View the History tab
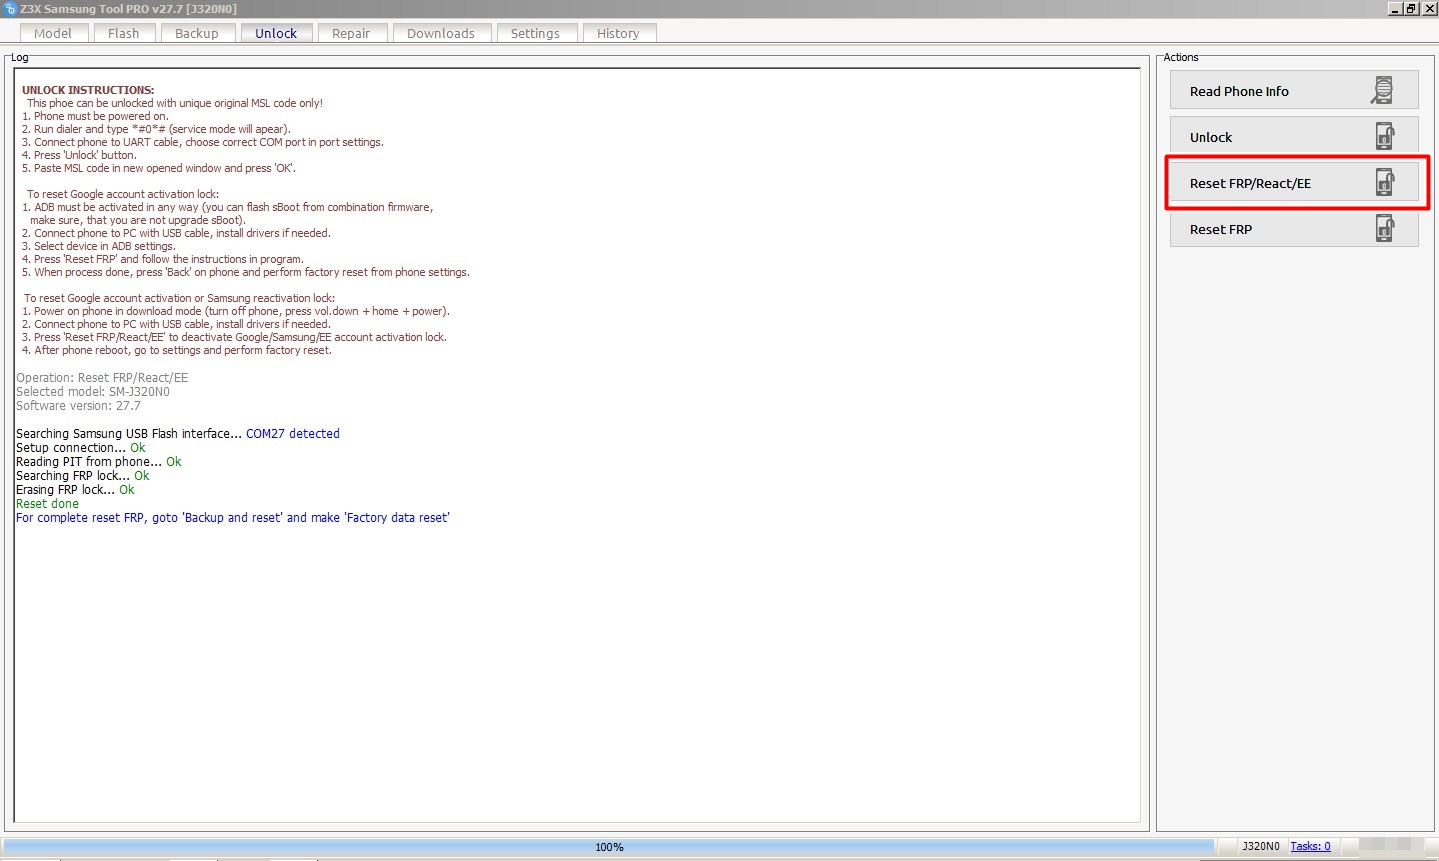The image size is (1439, 861). click(618, 33)
